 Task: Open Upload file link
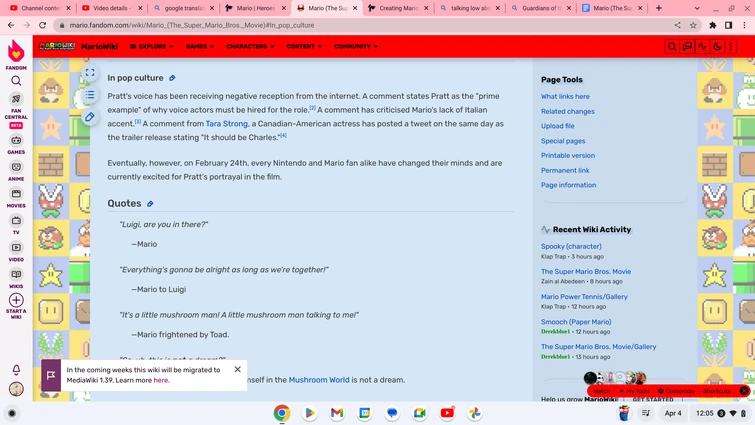coord(557,126)
